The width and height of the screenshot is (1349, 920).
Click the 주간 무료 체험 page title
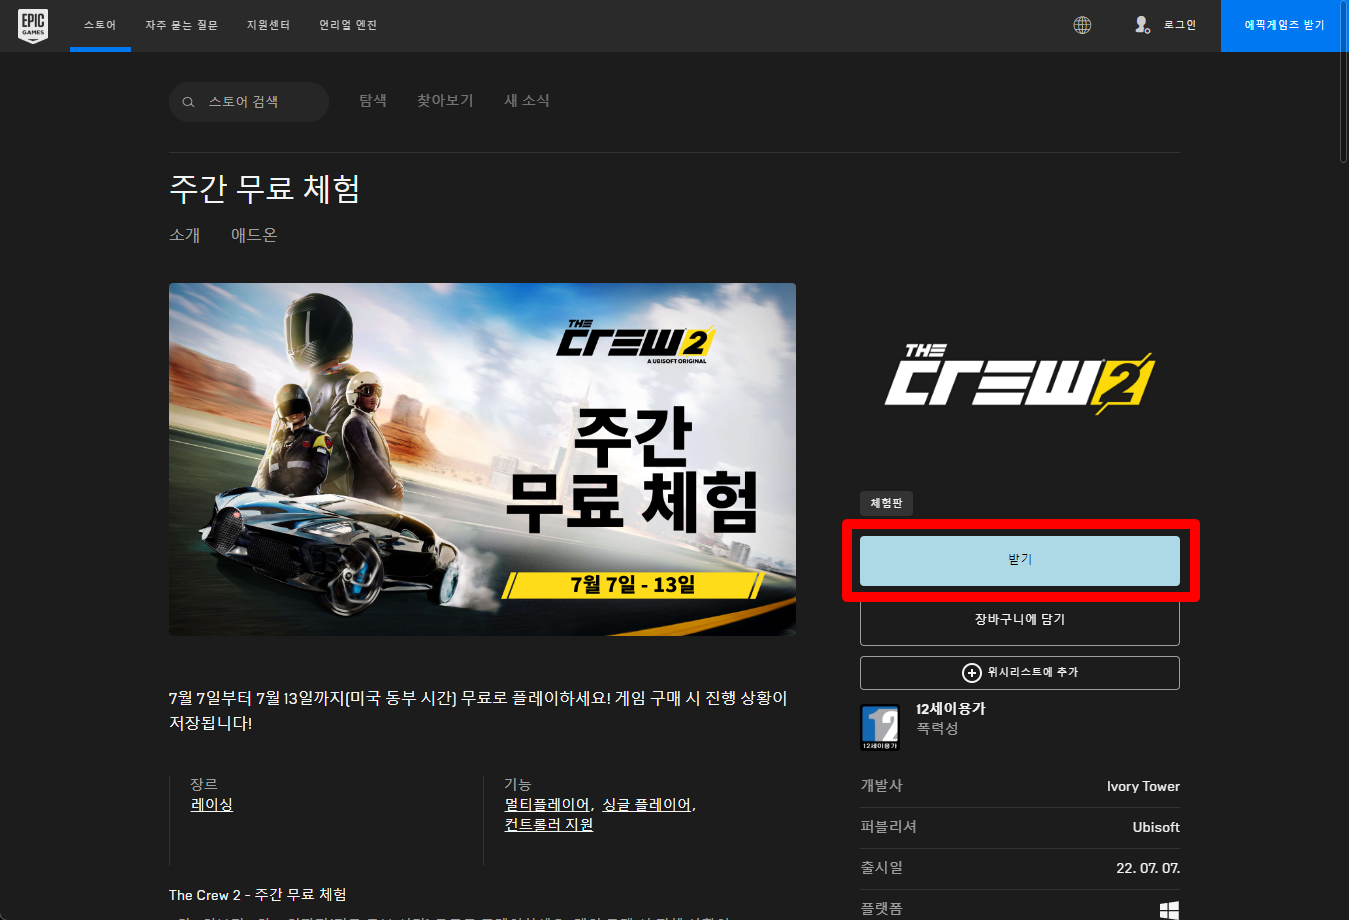(x=265, y=189)
